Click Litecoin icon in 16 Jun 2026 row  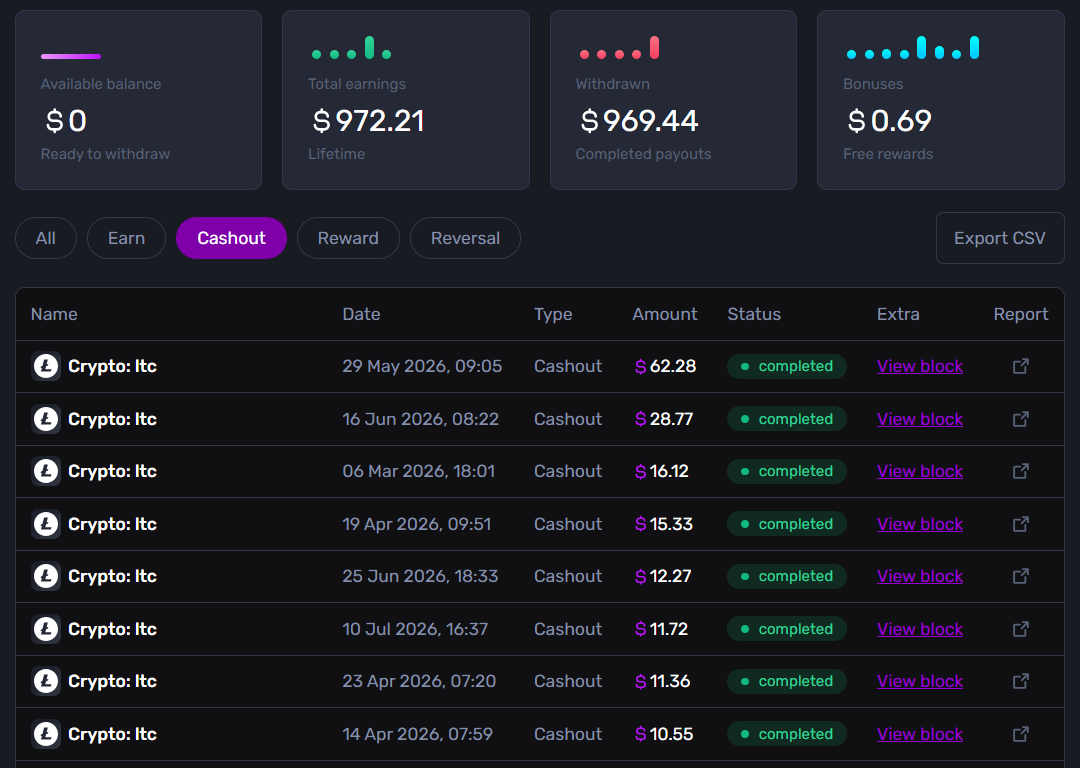pyautogui.click(x=46, y=419)
